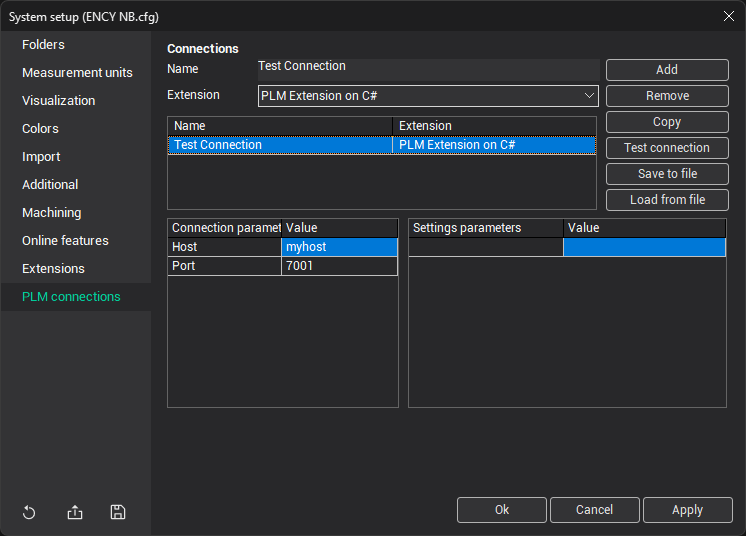The height and width of the screenshot is (536, 746).
Task: Switch to the Measurement units section
Action: click(x=77, y=73)
